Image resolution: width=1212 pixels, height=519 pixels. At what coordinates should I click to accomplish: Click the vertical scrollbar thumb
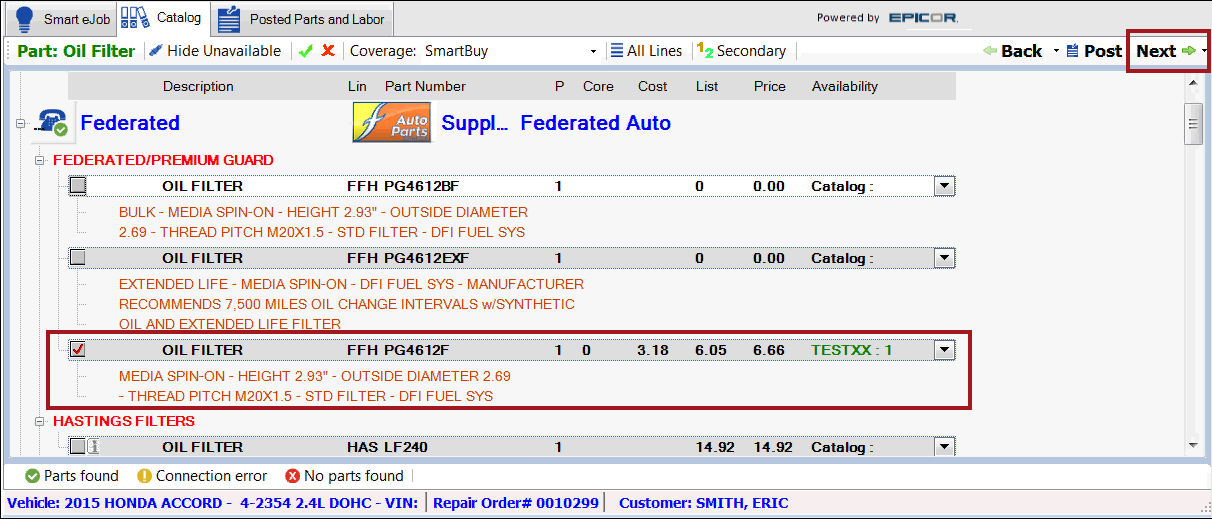click(1193, 124)
